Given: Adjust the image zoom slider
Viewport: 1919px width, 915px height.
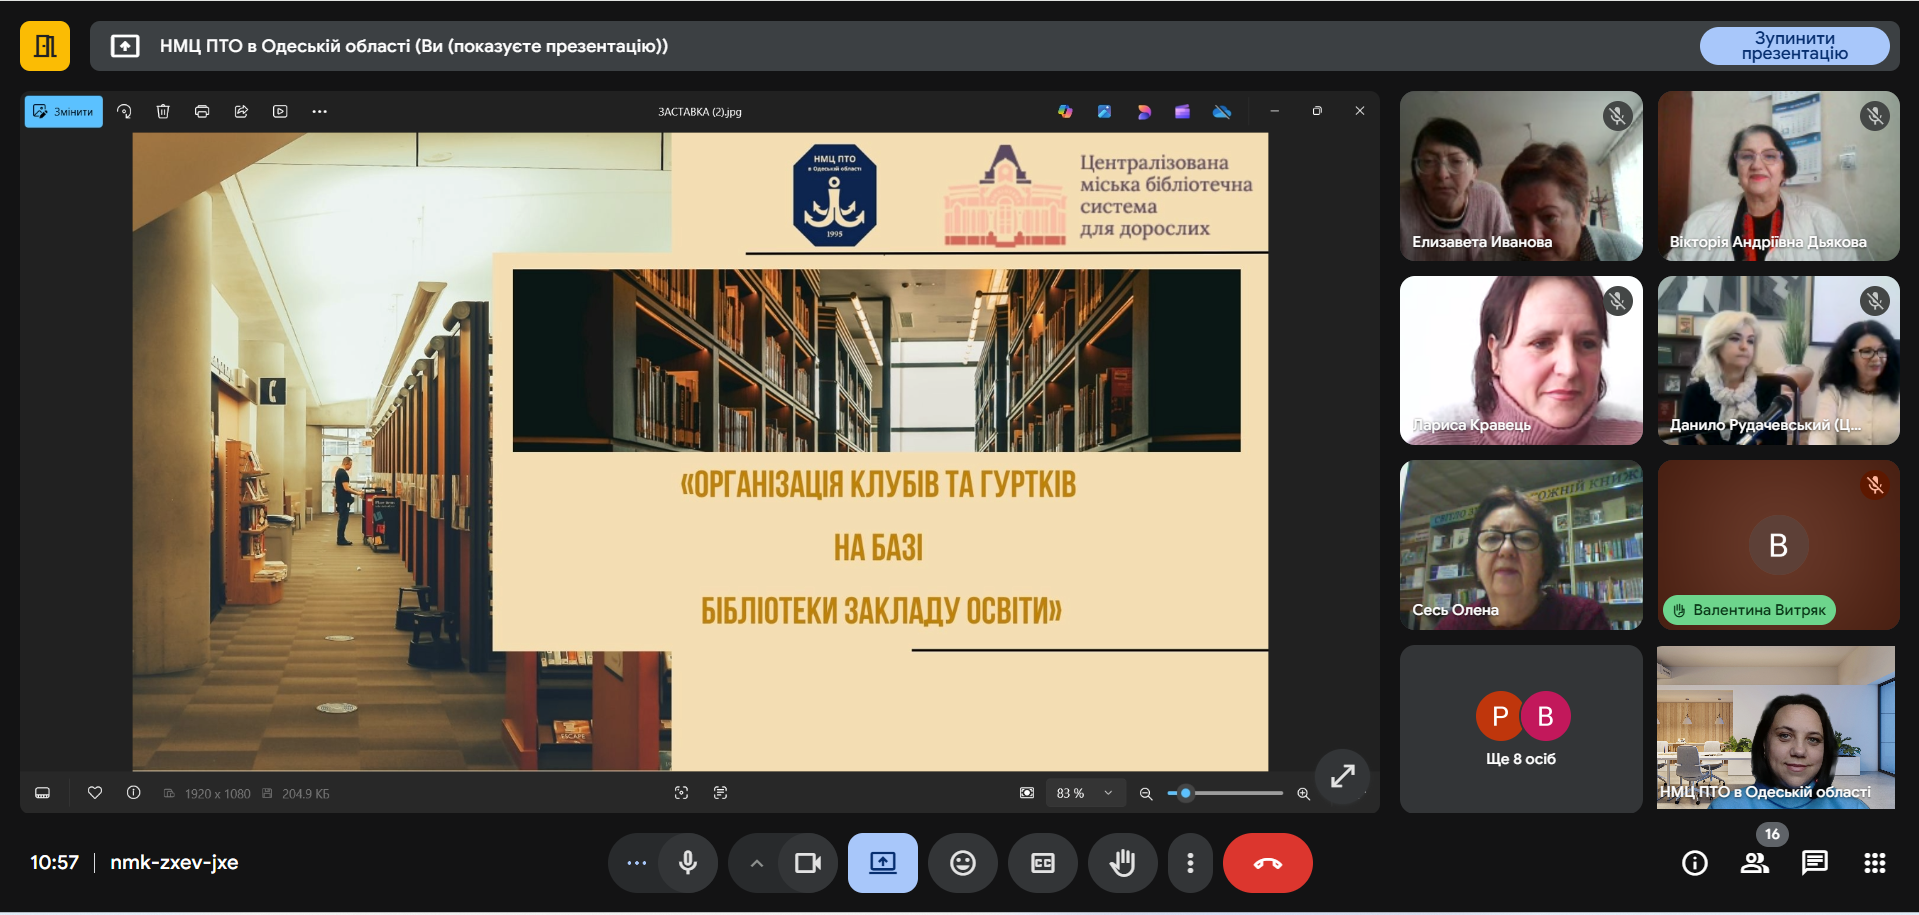Looking at the screenshot, I should (1186, 793).
